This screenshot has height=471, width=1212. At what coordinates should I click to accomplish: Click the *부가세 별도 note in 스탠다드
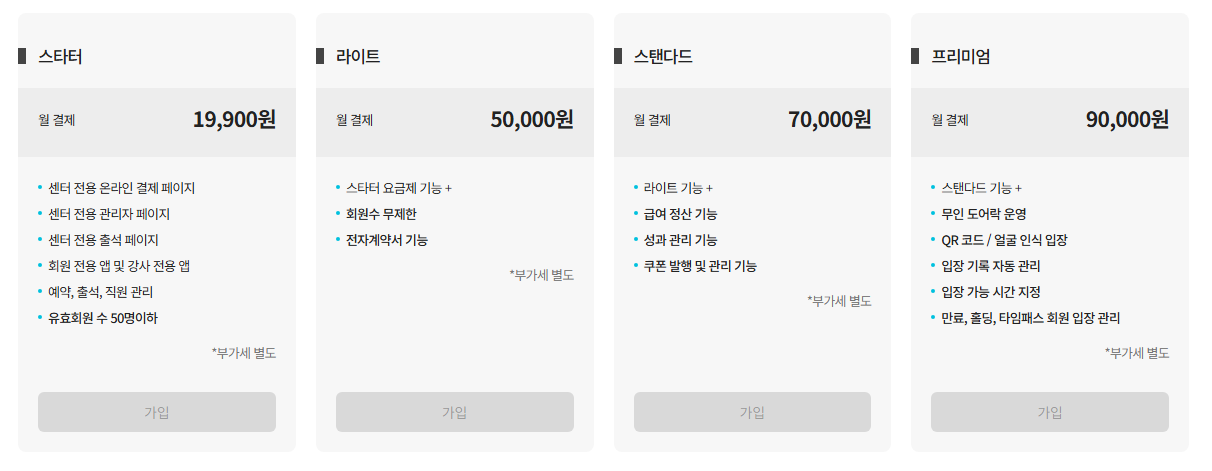pyautogui.click(x=839, y=300)
